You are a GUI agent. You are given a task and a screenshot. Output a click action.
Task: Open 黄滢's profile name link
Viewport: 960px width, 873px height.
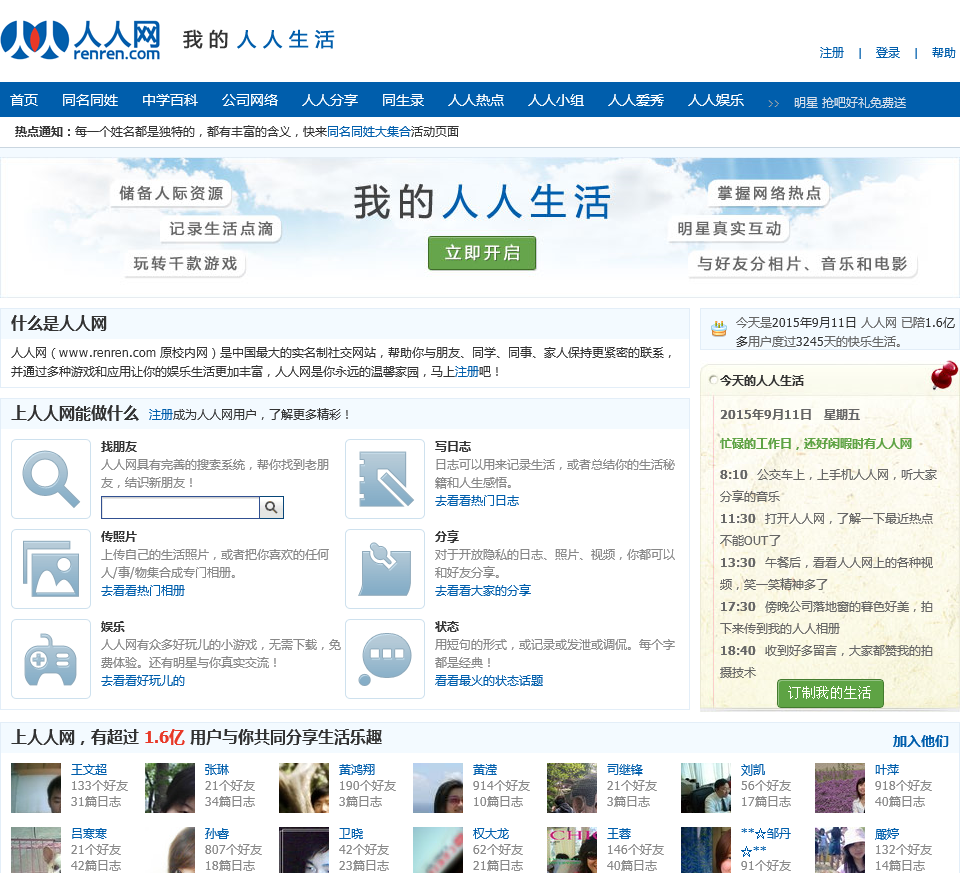(485, 770)
